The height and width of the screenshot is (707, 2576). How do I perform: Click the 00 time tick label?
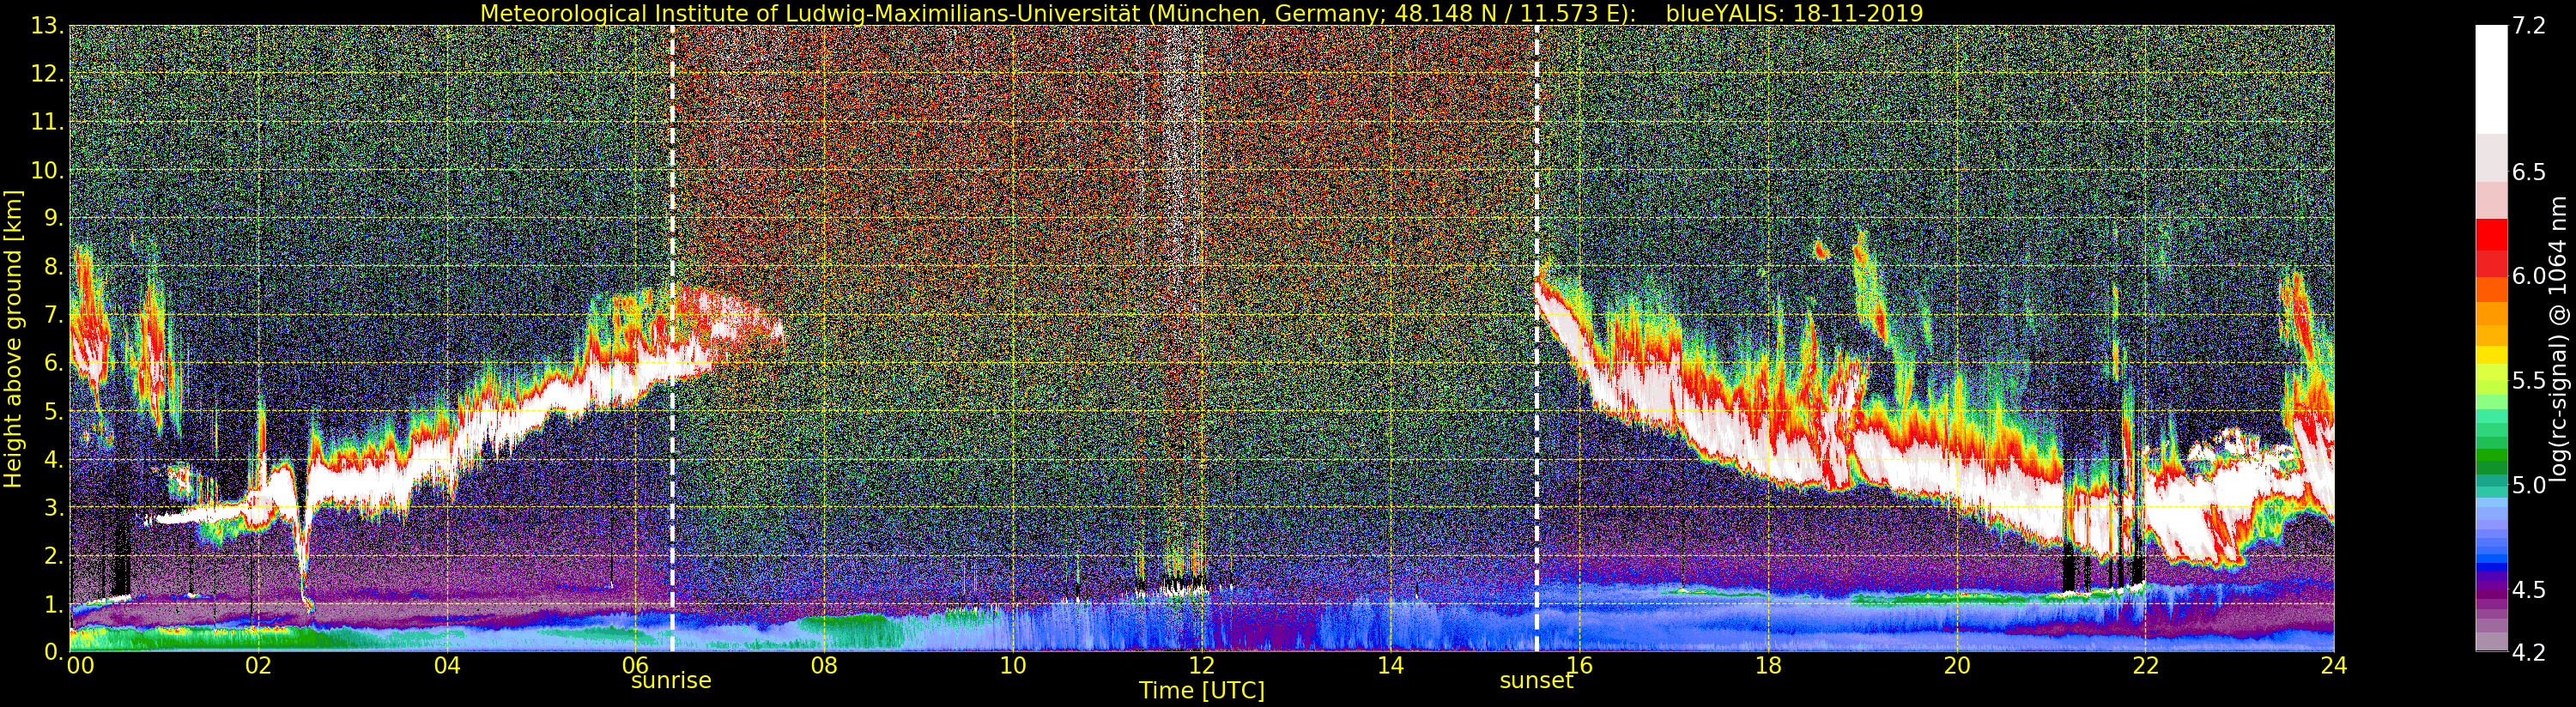click(x=80, y=666)
